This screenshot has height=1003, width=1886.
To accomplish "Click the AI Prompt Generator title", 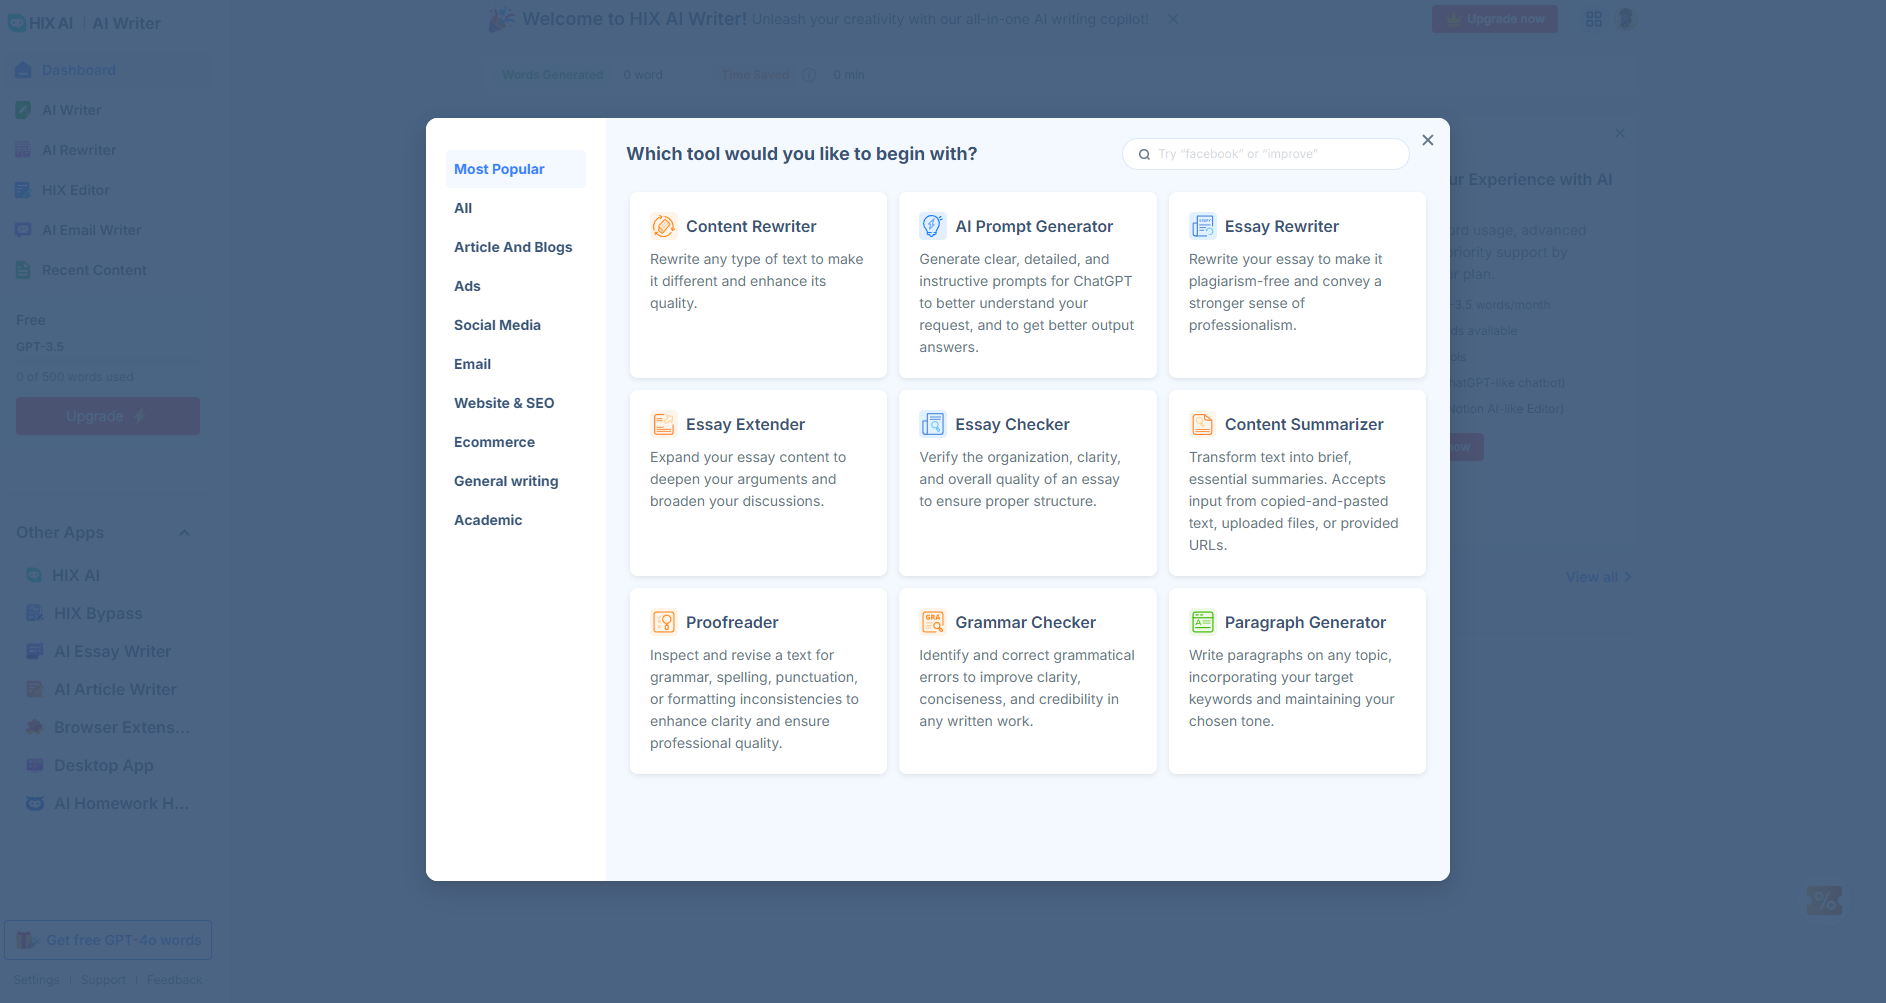I will pyautogui.click(x=1034, y=226).
